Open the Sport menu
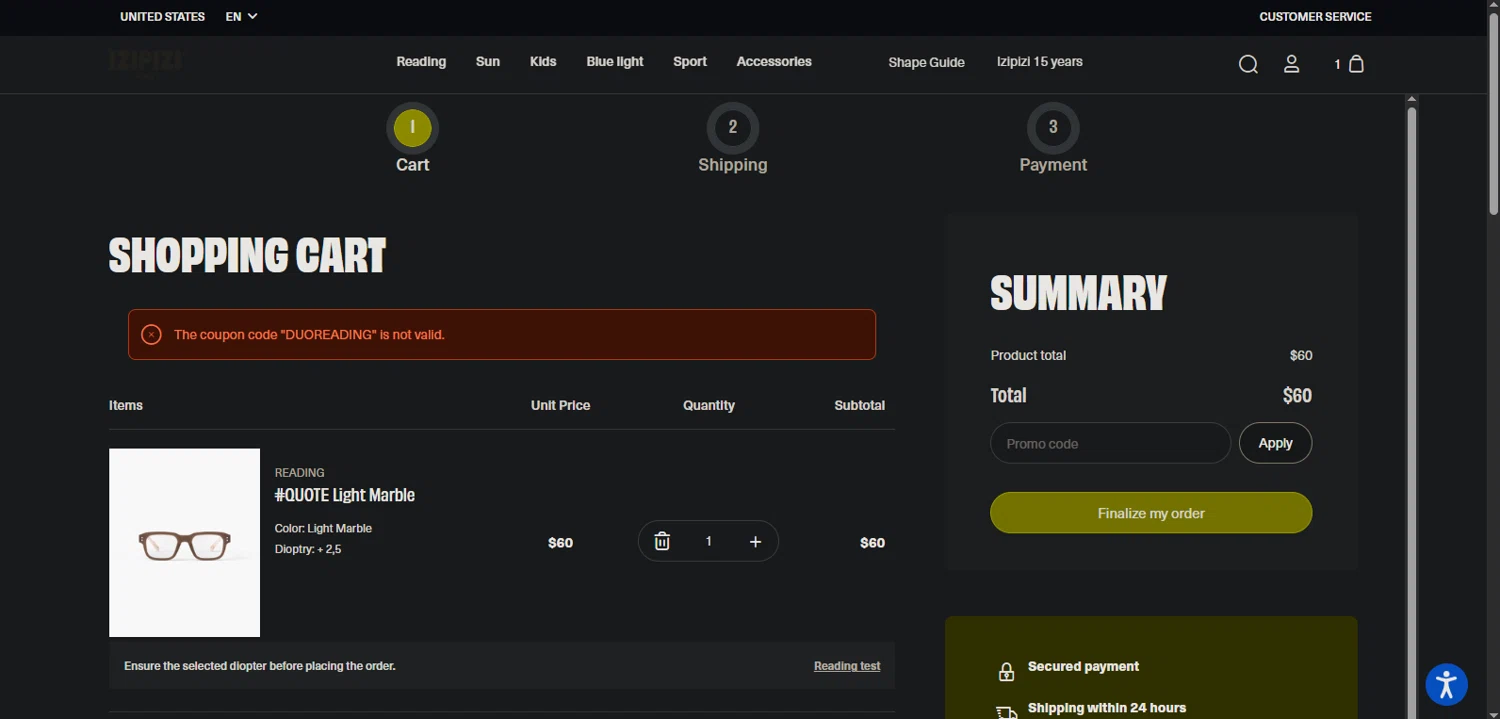The width and height of the screenshot is (1500, 719). [690, 62]
